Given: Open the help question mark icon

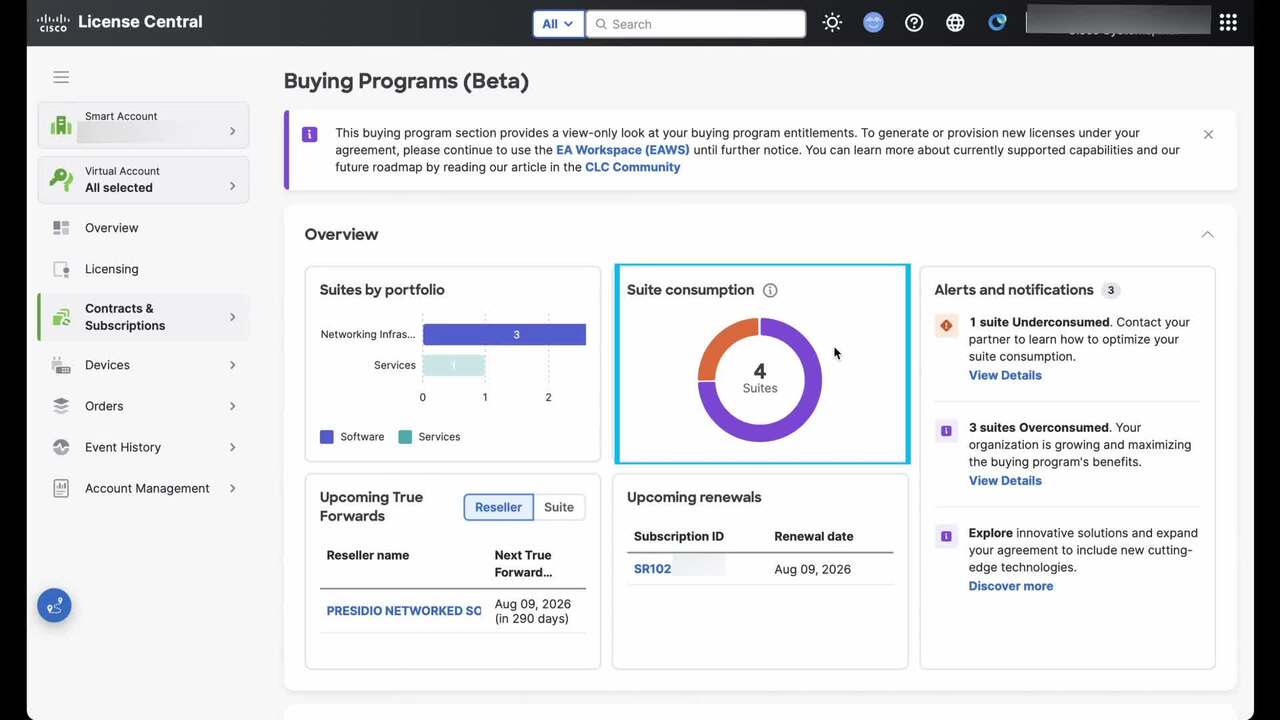Looking at the screenshot, I should [914, 23].
